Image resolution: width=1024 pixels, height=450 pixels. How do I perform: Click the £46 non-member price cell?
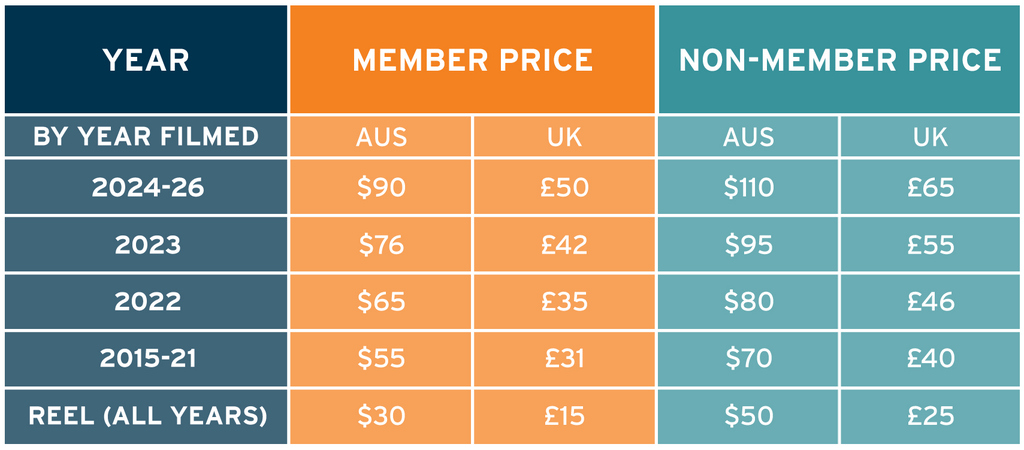(x=931, y=301)
